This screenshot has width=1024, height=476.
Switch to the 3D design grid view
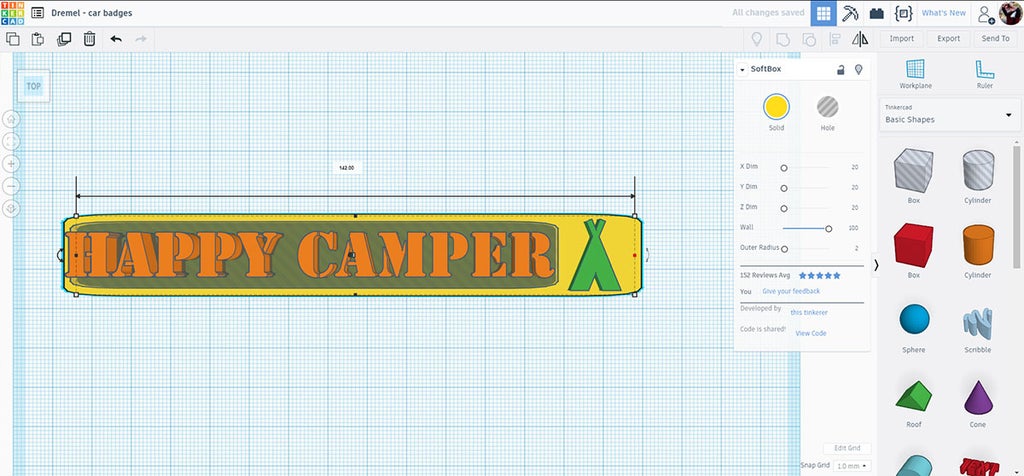coord(824,13)
